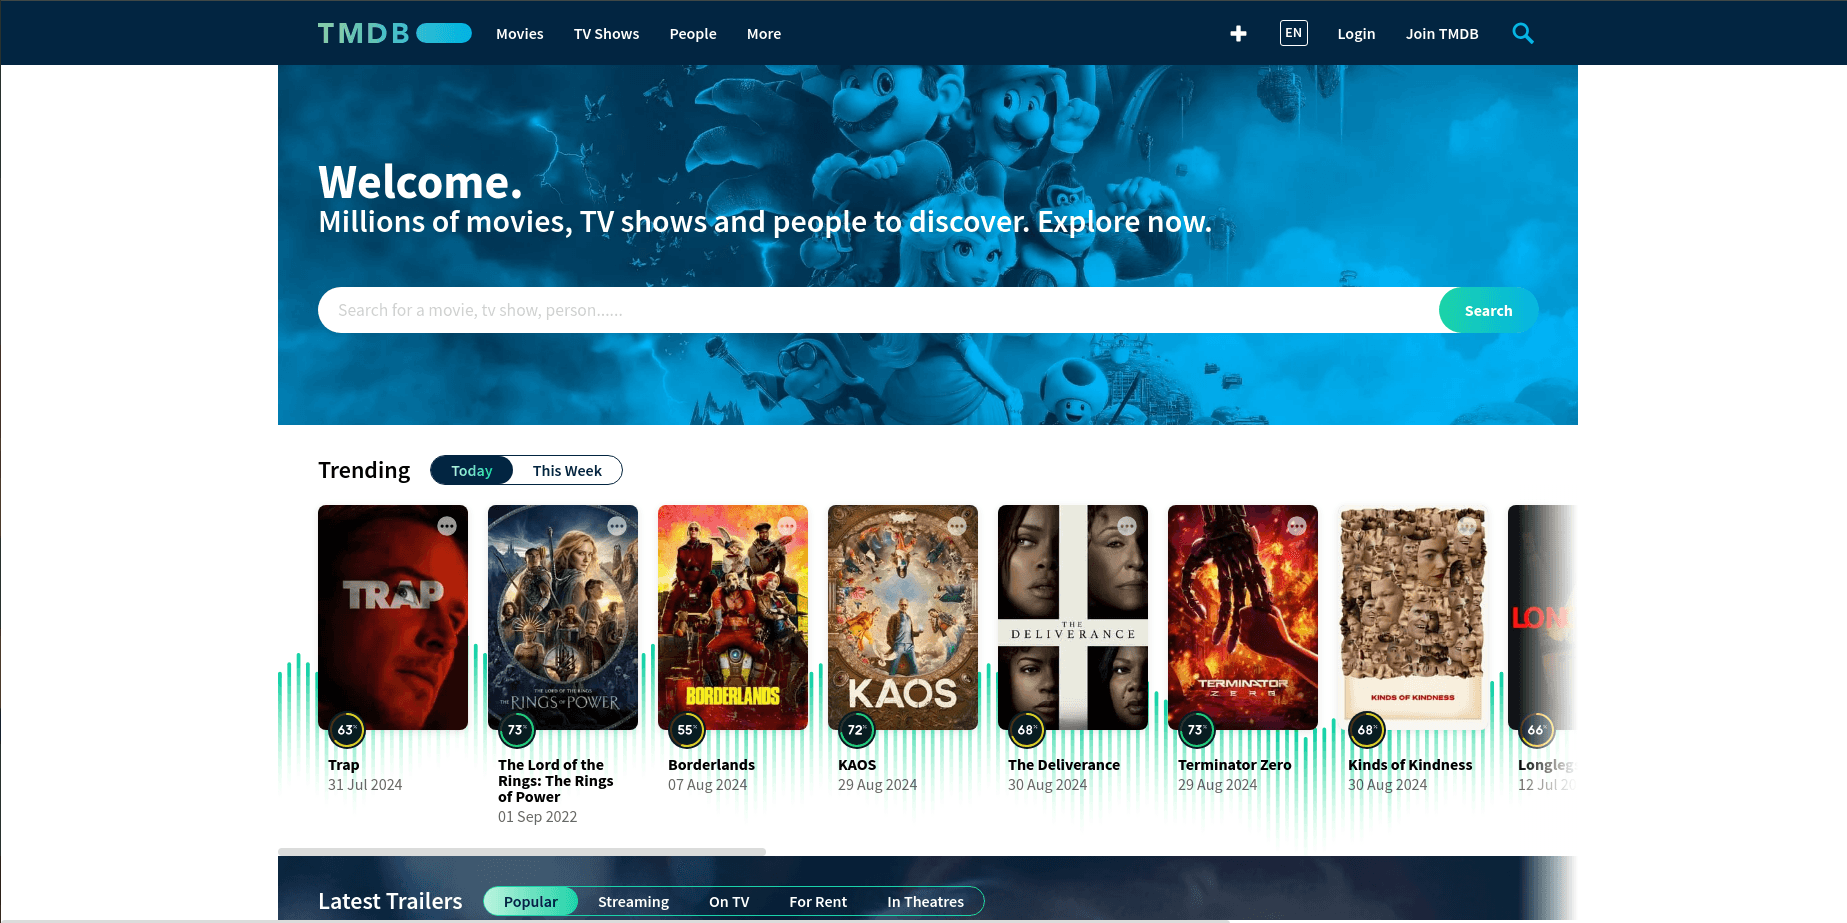Switch trending to This Week
The width and height of the screenshot is (1847, 923).
567,470
